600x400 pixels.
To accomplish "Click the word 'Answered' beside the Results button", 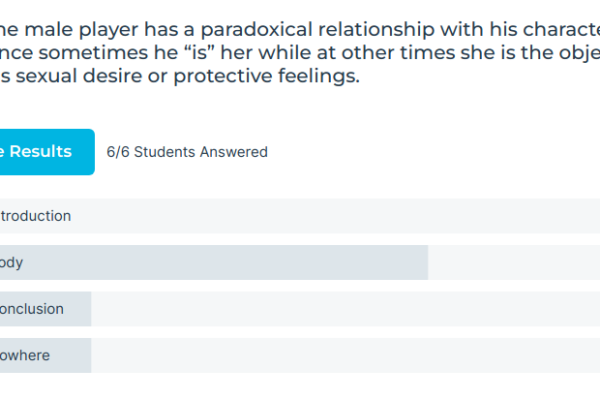I will click(234, 152).
